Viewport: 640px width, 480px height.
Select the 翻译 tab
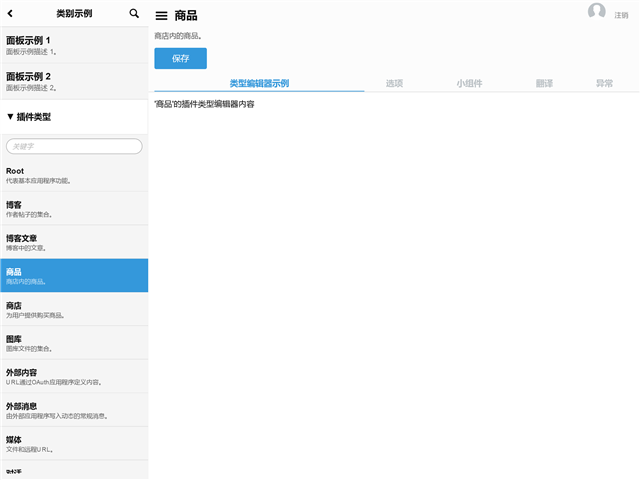point(544,84)
